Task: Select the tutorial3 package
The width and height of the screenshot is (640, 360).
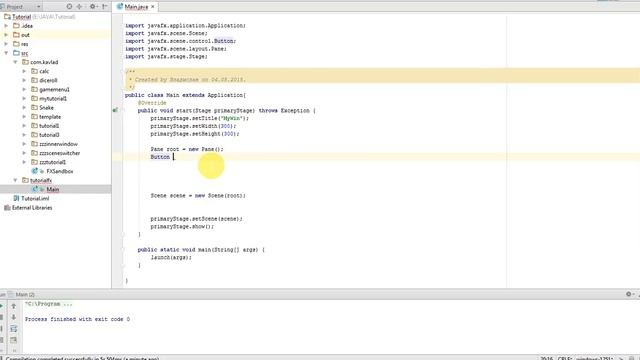Action: pyautogui.click(x=49, y=135)
